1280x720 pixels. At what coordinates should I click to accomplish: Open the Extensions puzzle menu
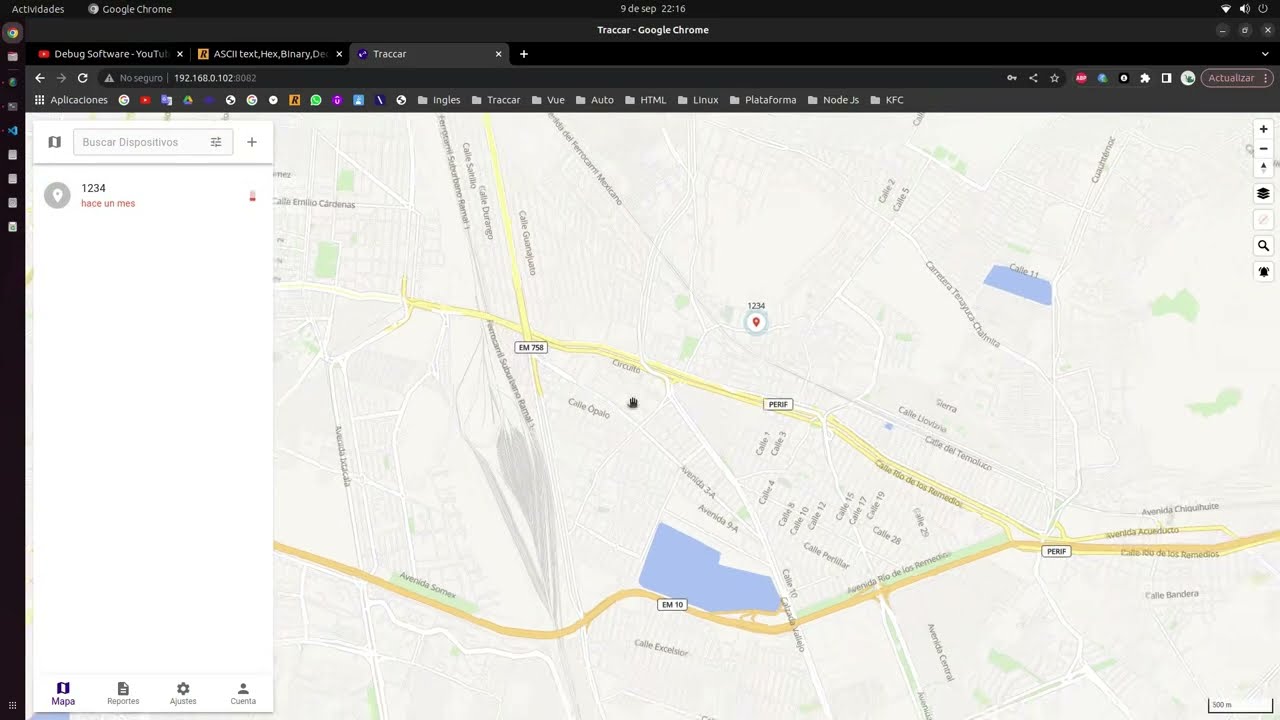pos(1145,78)
